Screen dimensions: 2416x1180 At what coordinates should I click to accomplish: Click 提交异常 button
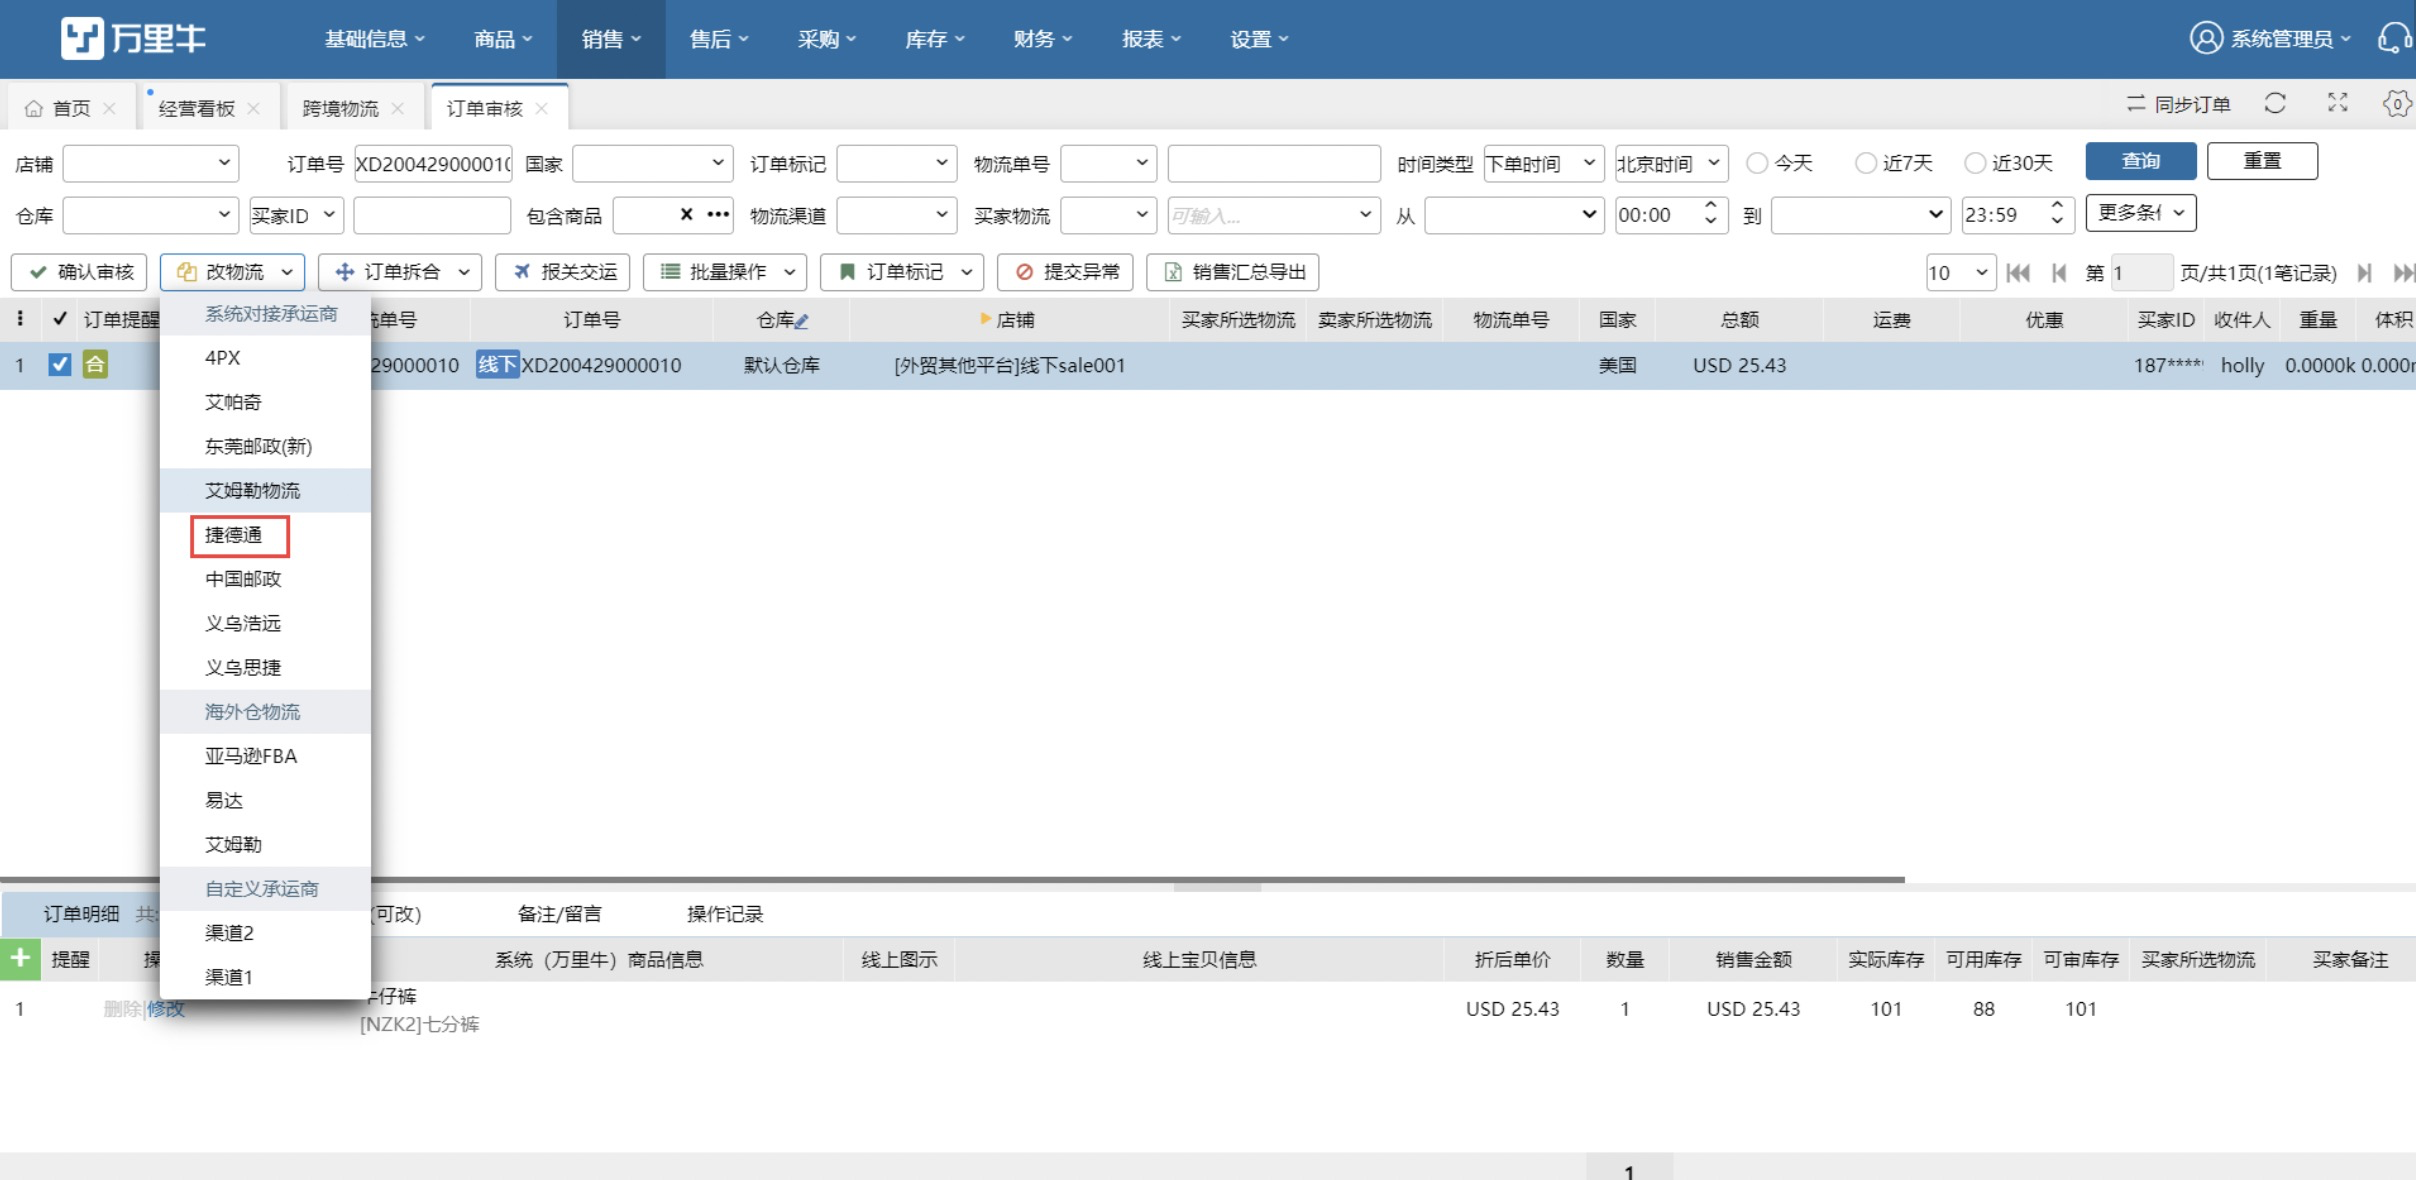pyautogui.click(x=1065, y=272)
